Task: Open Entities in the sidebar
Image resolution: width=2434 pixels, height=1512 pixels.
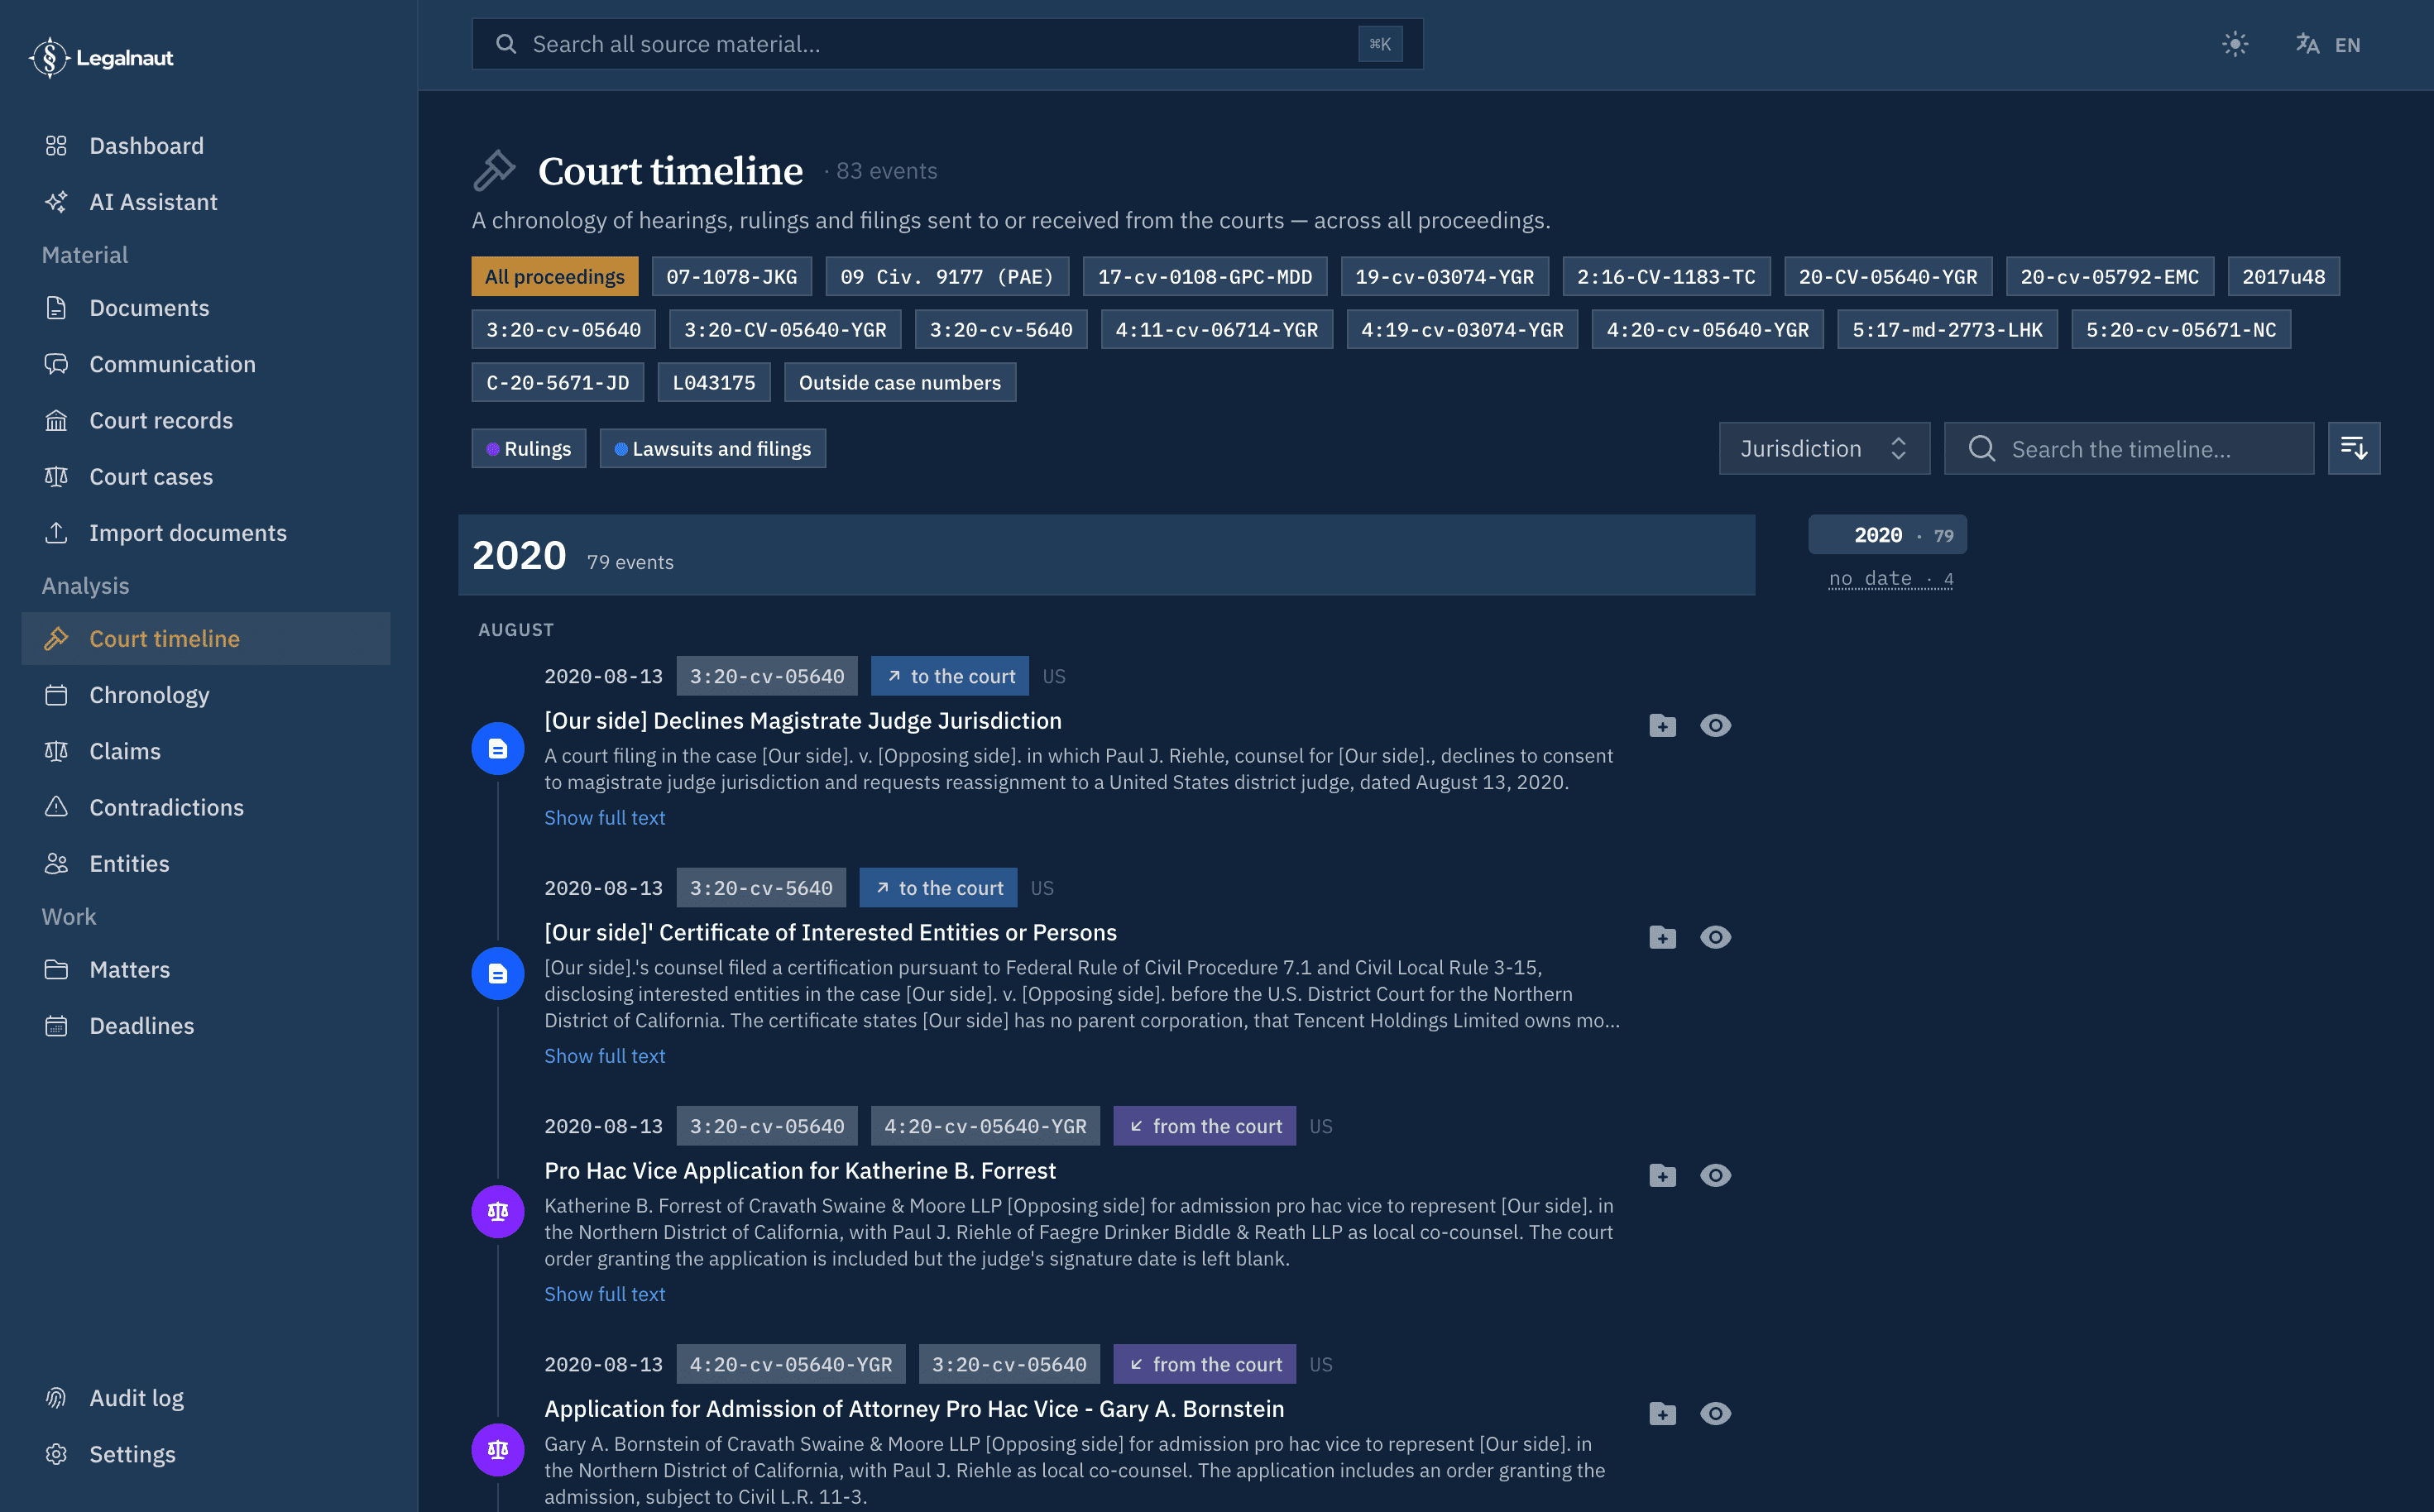Action: 206,863
